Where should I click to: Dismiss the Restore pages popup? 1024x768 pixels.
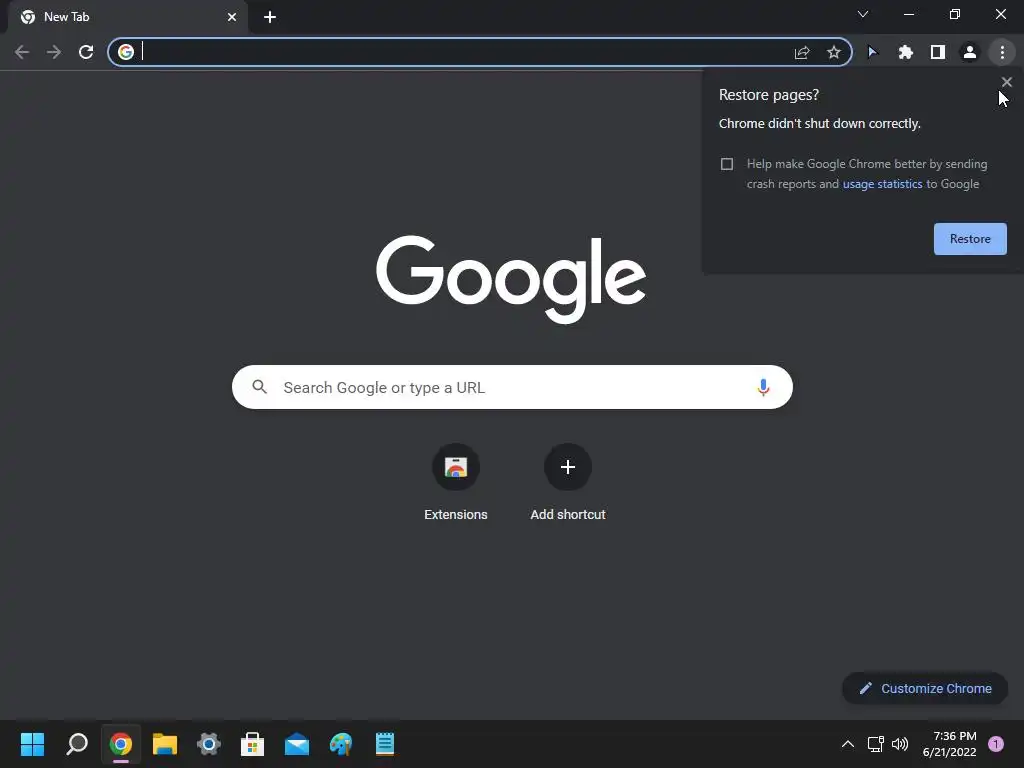tap(1006, 82)
